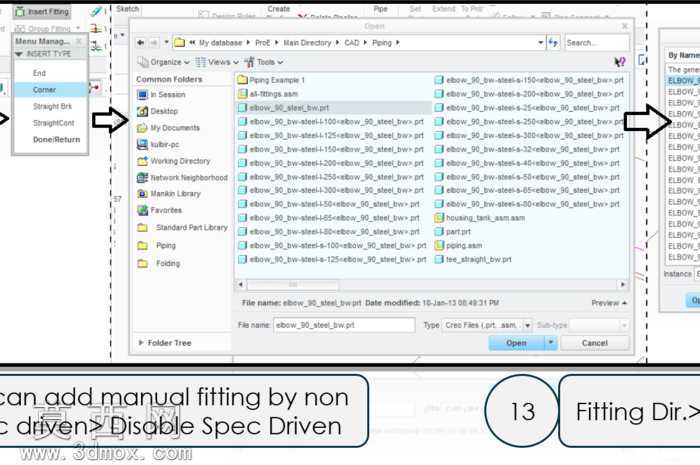Screen dimensions: 700x465
Task: Select all-fittings.asm file
Action: tap(268, 94)
